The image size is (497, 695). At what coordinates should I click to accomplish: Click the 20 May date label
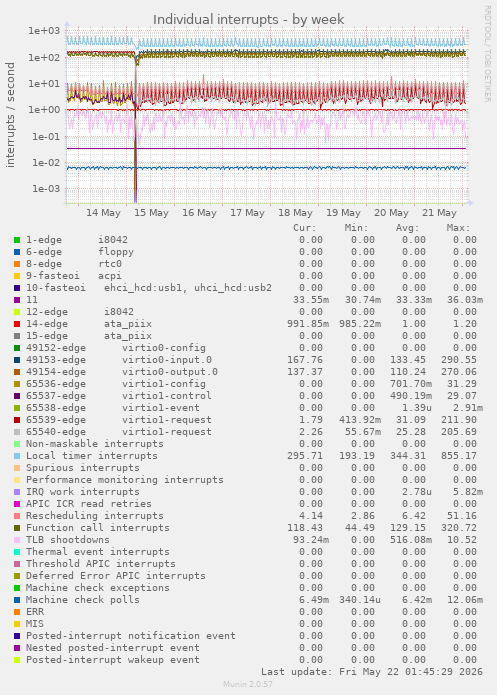[x=391, y=213]
